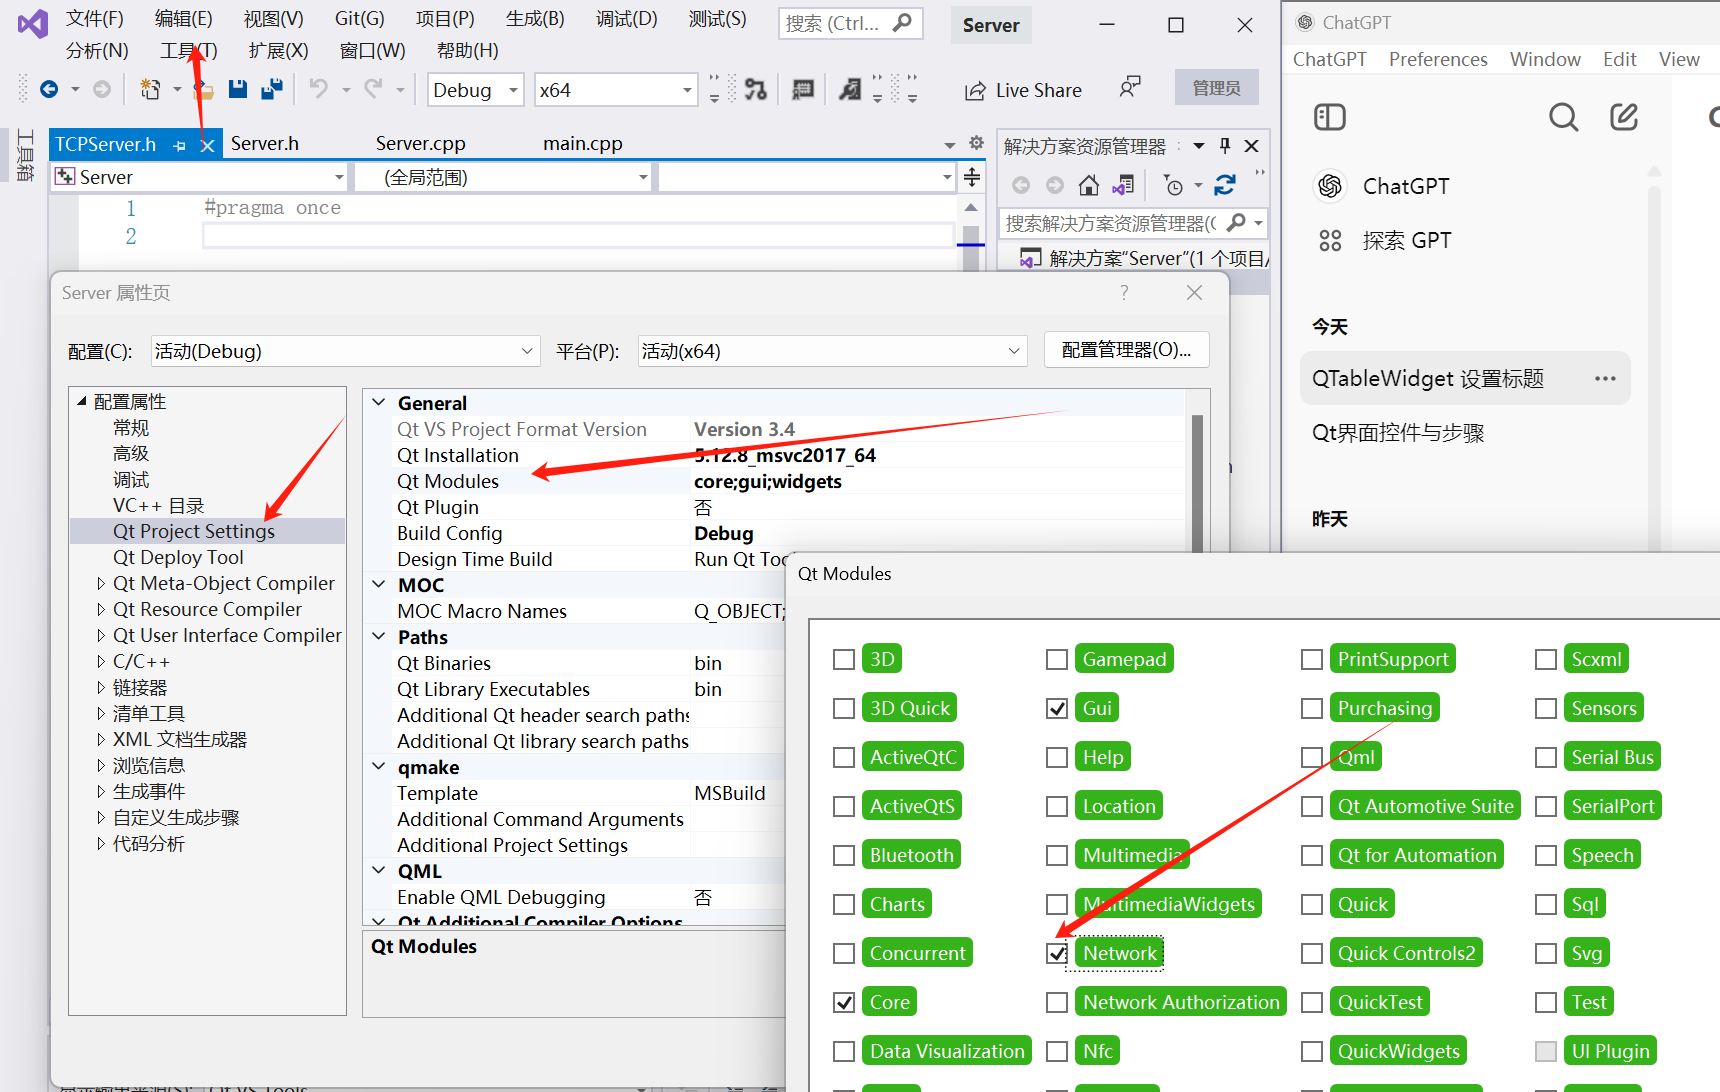Open the ChatGPT Preferences menu

tap(1437, 60)
